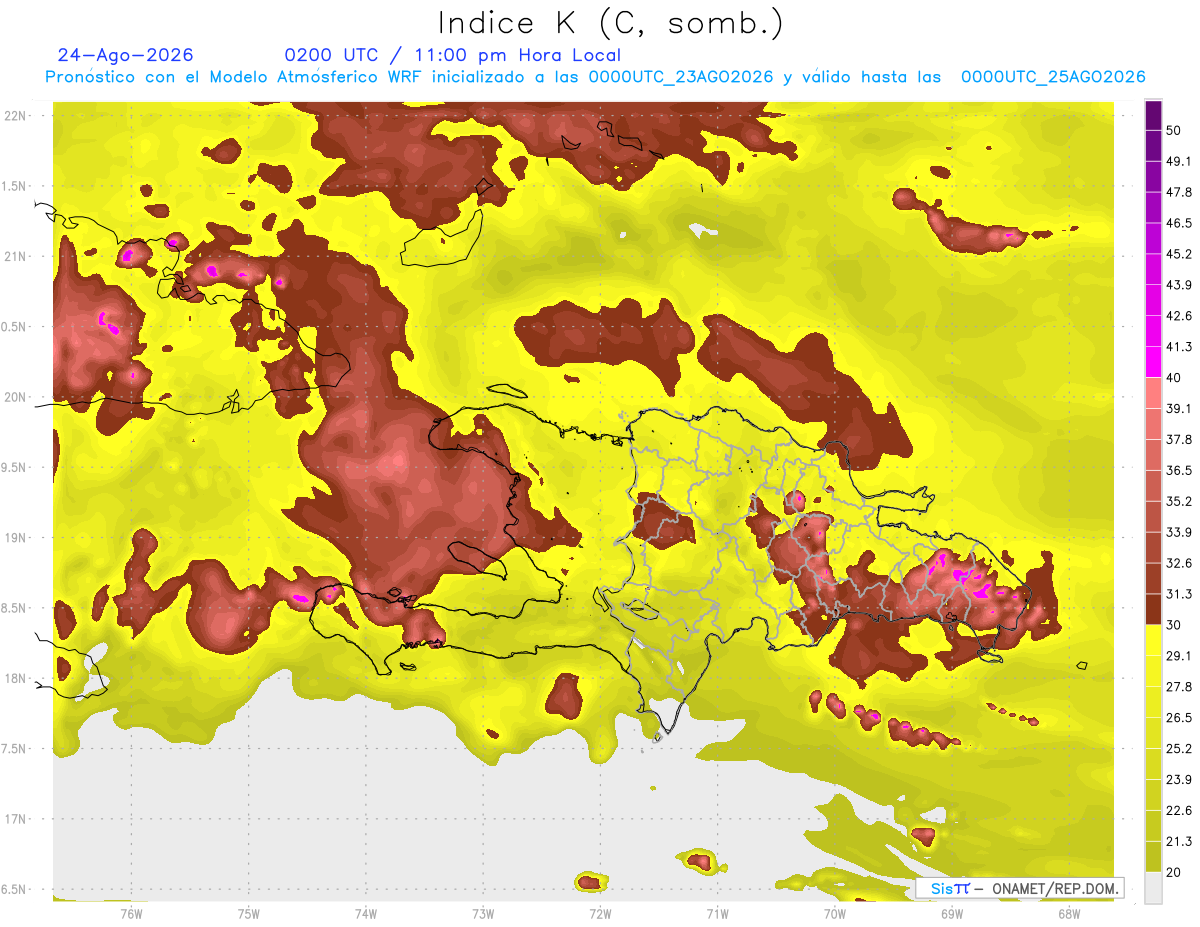Click the '43.9' color bar value
Image resolution: width=1200 pixels, height=927 pixels.
pyautogui.click(x=1179, y=285)
